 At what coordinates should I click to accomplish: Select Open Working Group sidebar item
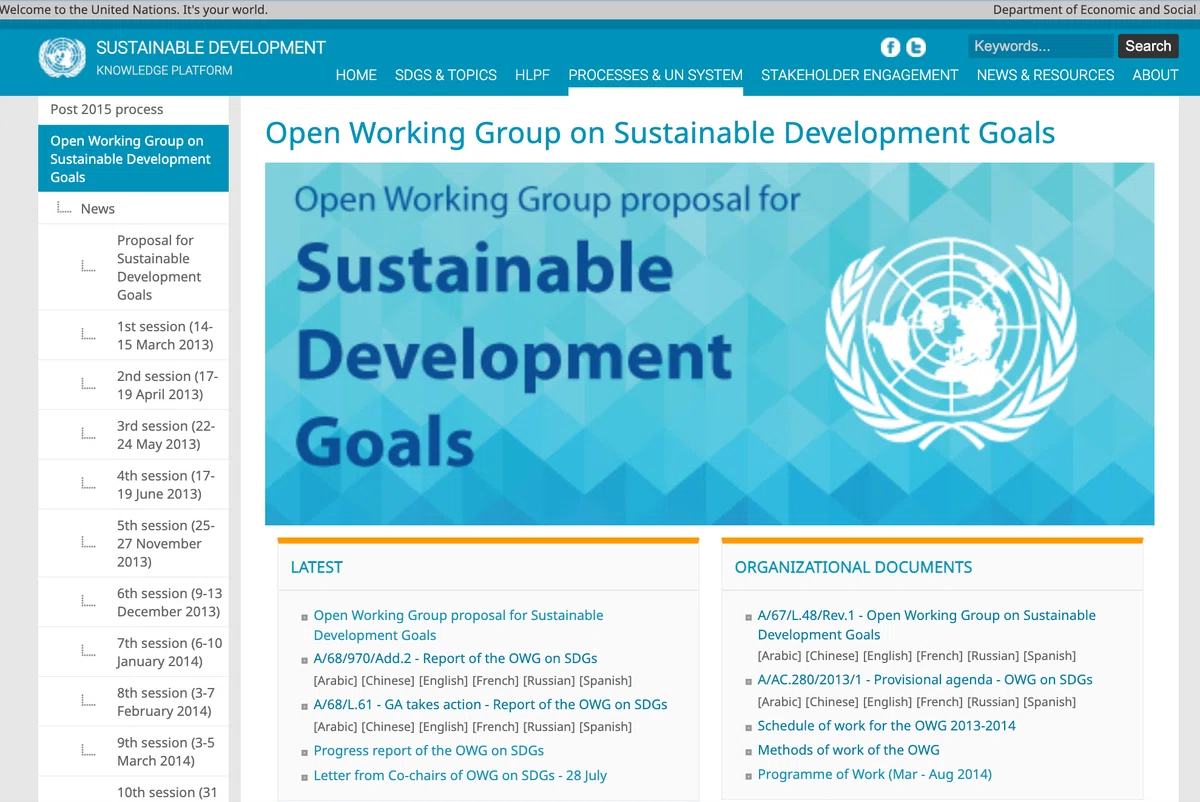[x=133, y=159]
